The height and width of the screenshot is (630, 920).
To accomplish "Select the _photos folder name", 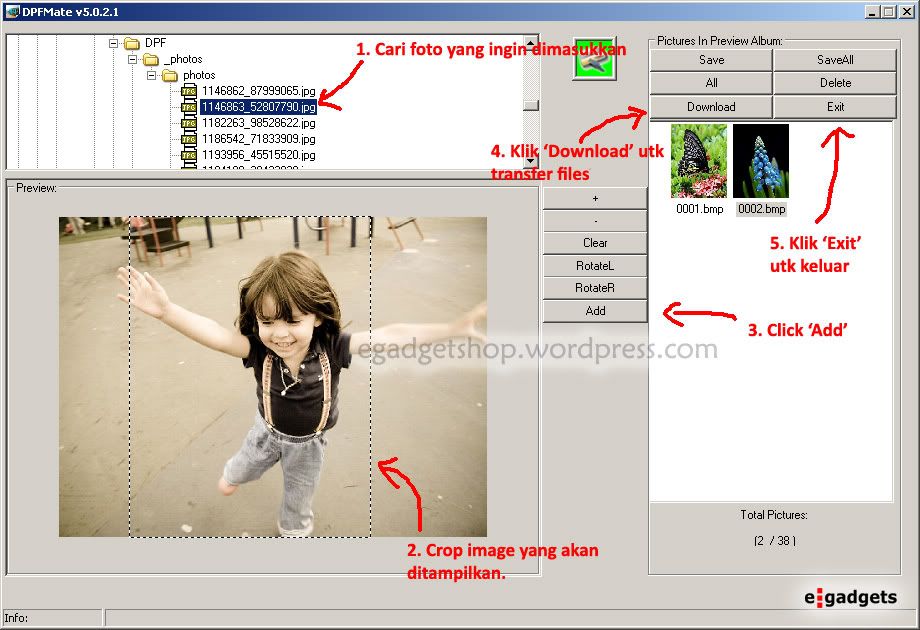I will pyautogui.click(x=183, y=59).
